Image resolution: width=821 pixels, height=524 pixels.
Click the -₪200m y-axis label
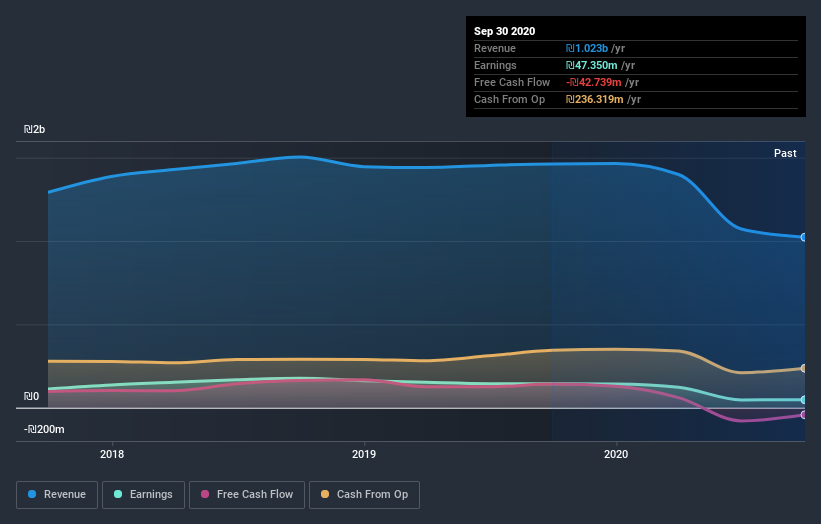[44, 429]
